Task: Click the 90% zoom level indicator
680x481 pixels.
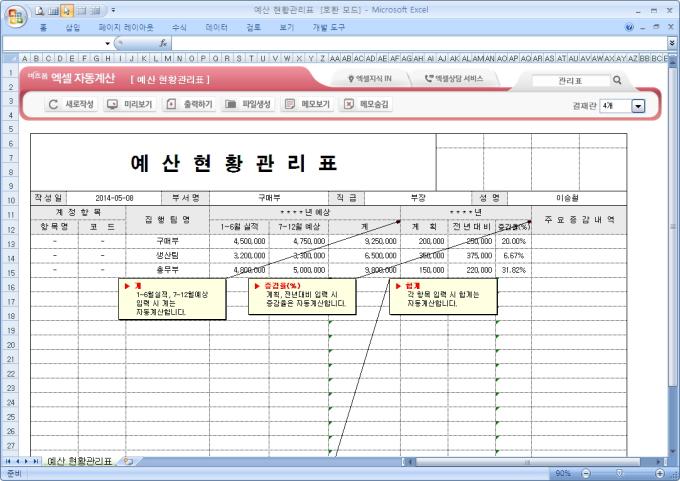Action: 563,473
